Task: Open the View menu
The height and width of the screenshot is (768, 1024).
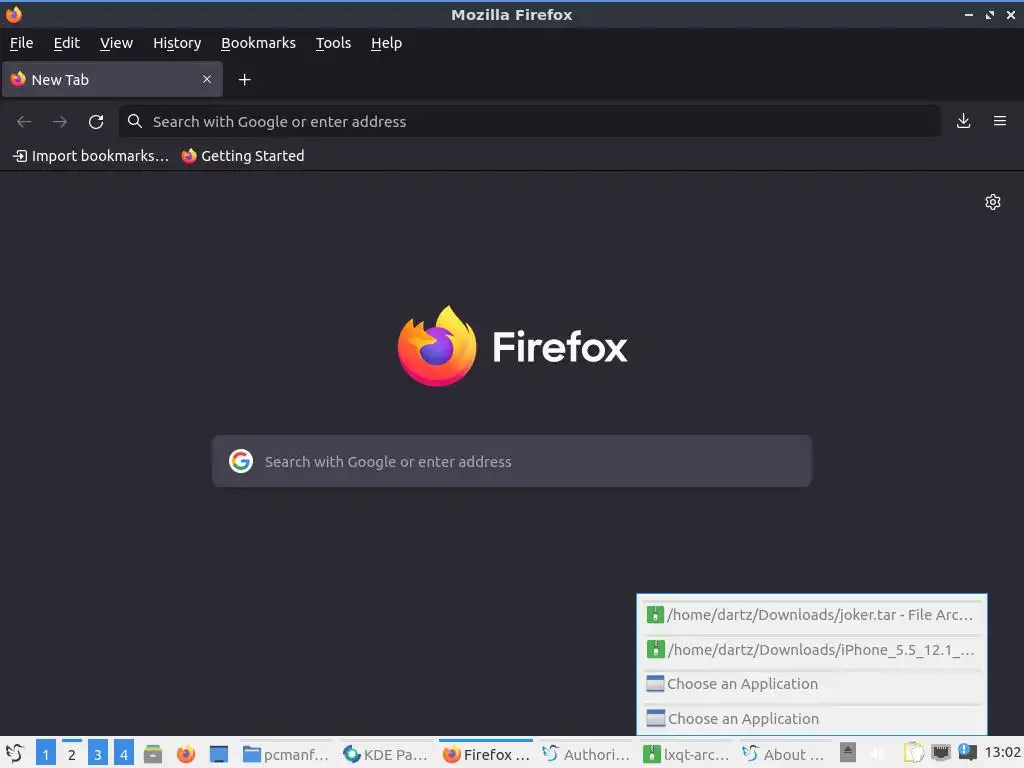Action: (116, 43)
